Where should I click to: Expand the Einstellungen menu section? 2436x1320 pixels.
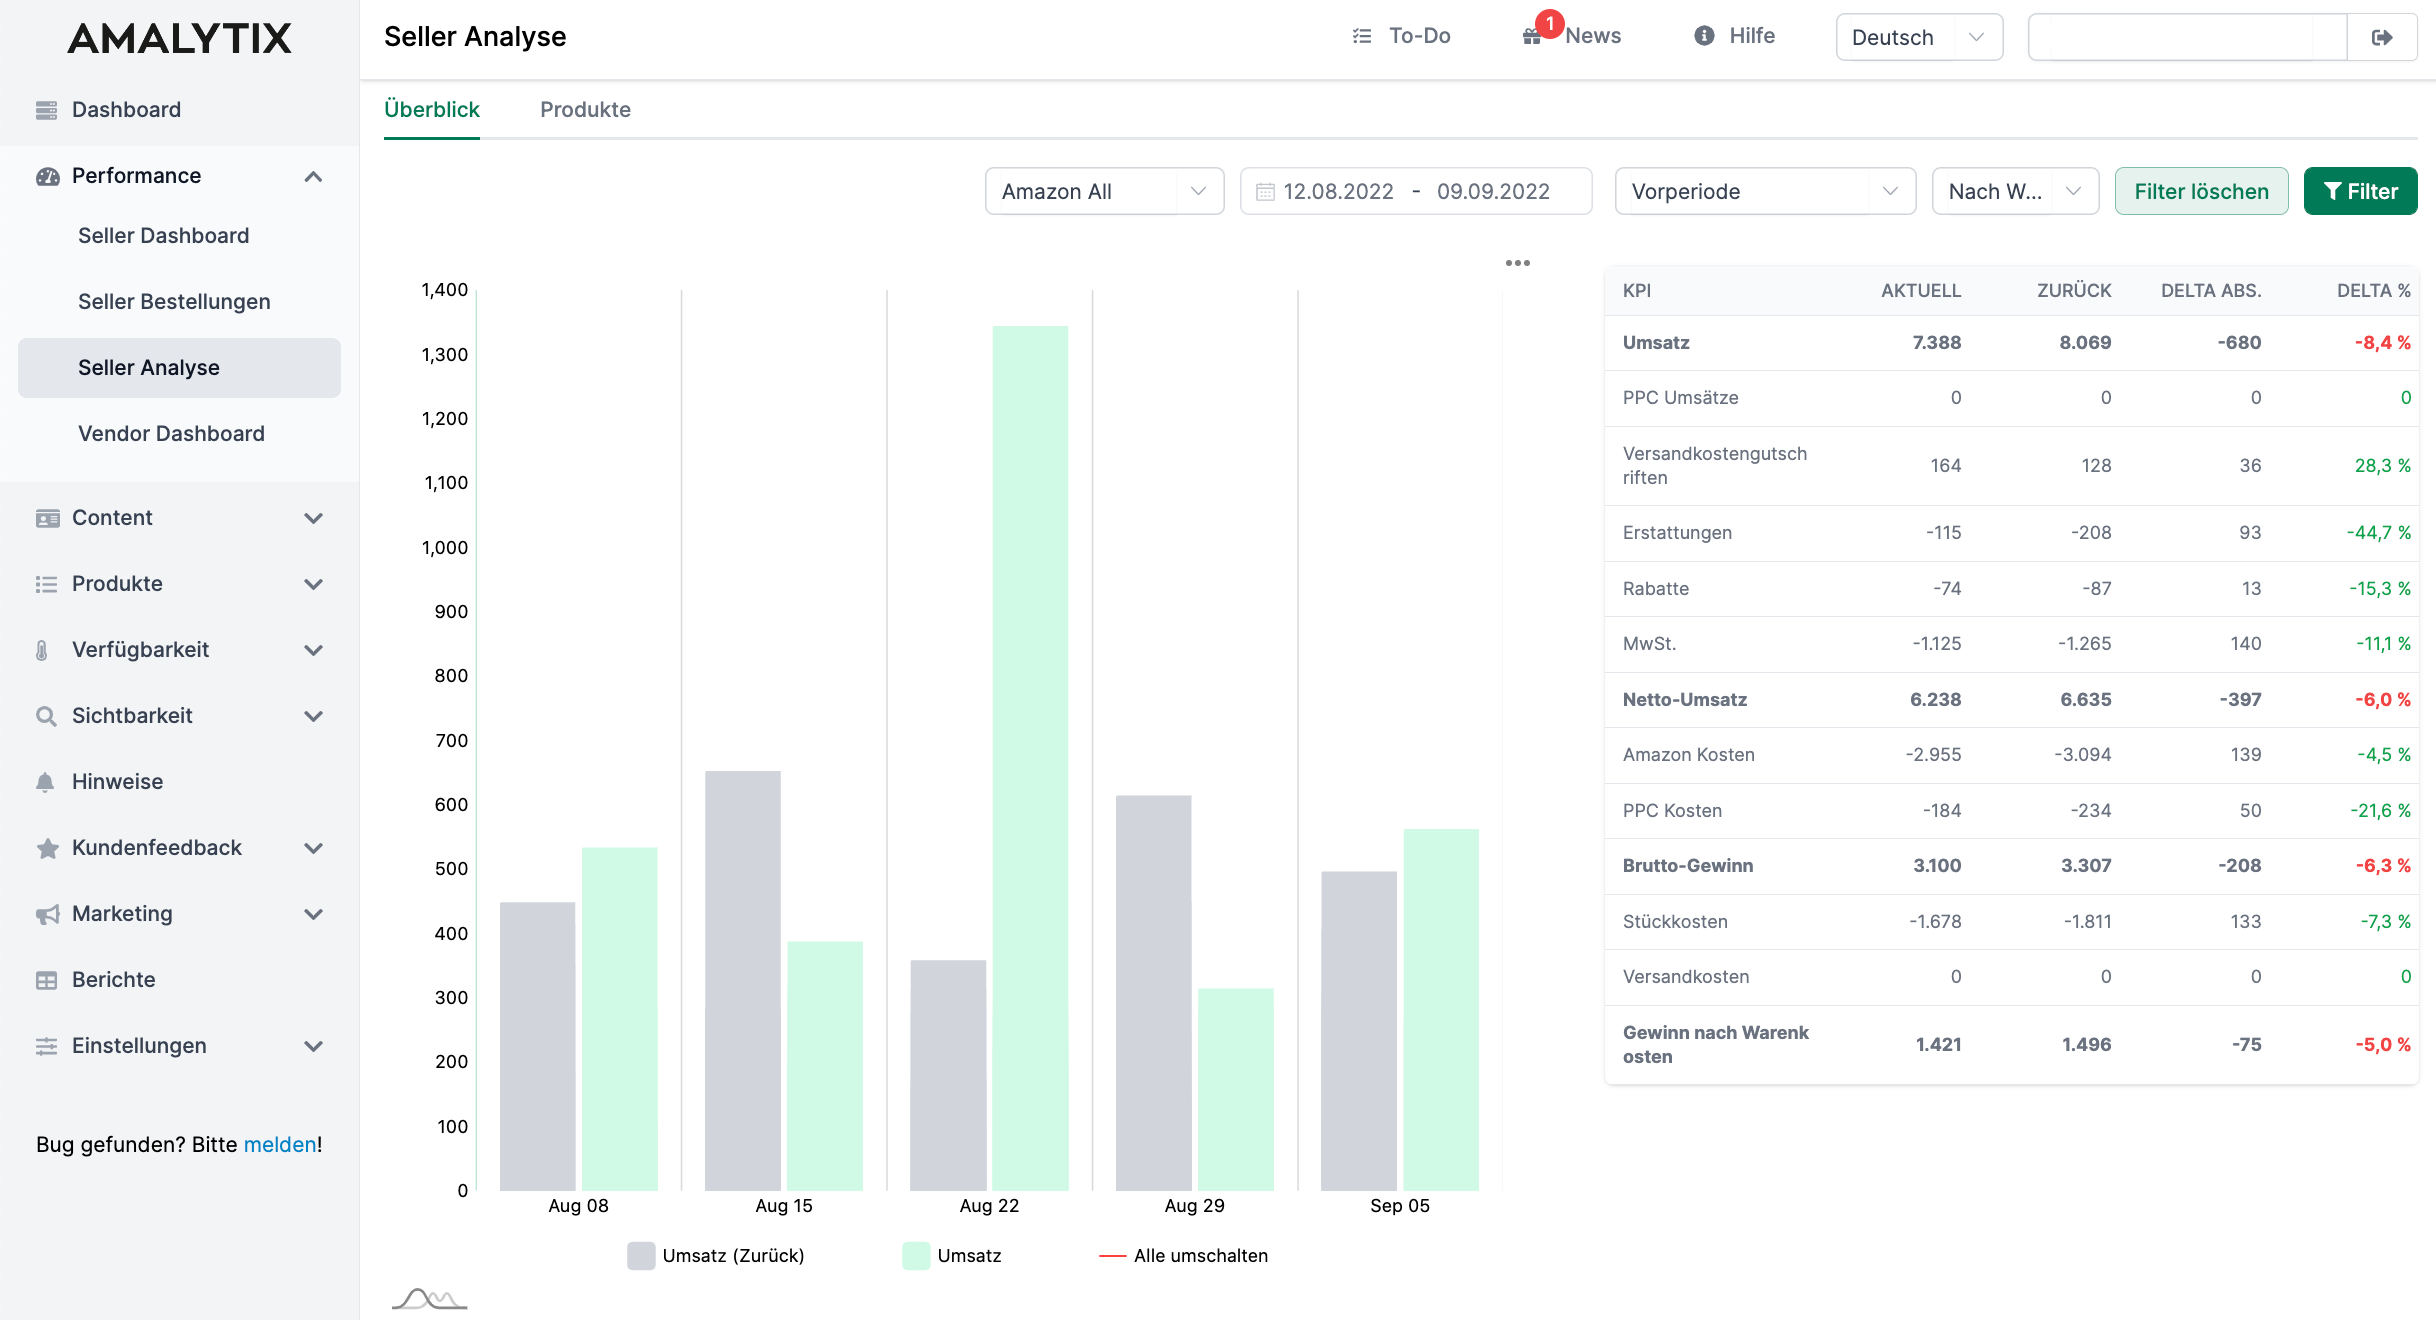point(313,1046)
